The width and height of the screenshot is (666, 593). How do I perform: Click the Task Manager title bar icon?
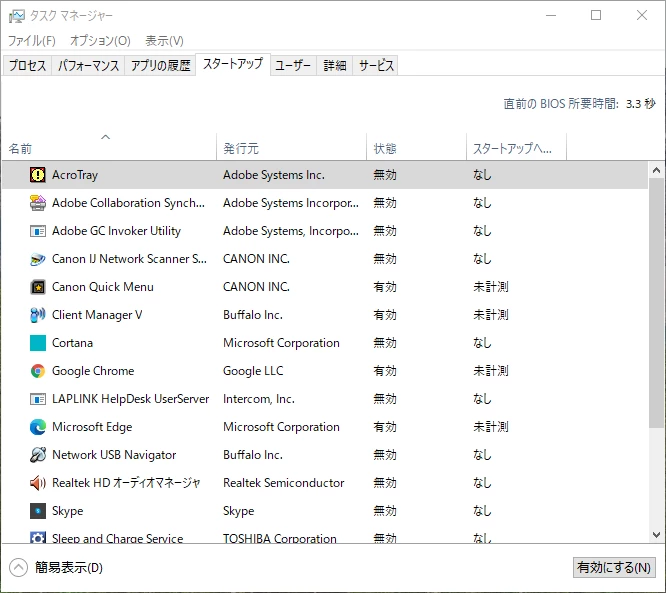[17, 16]
